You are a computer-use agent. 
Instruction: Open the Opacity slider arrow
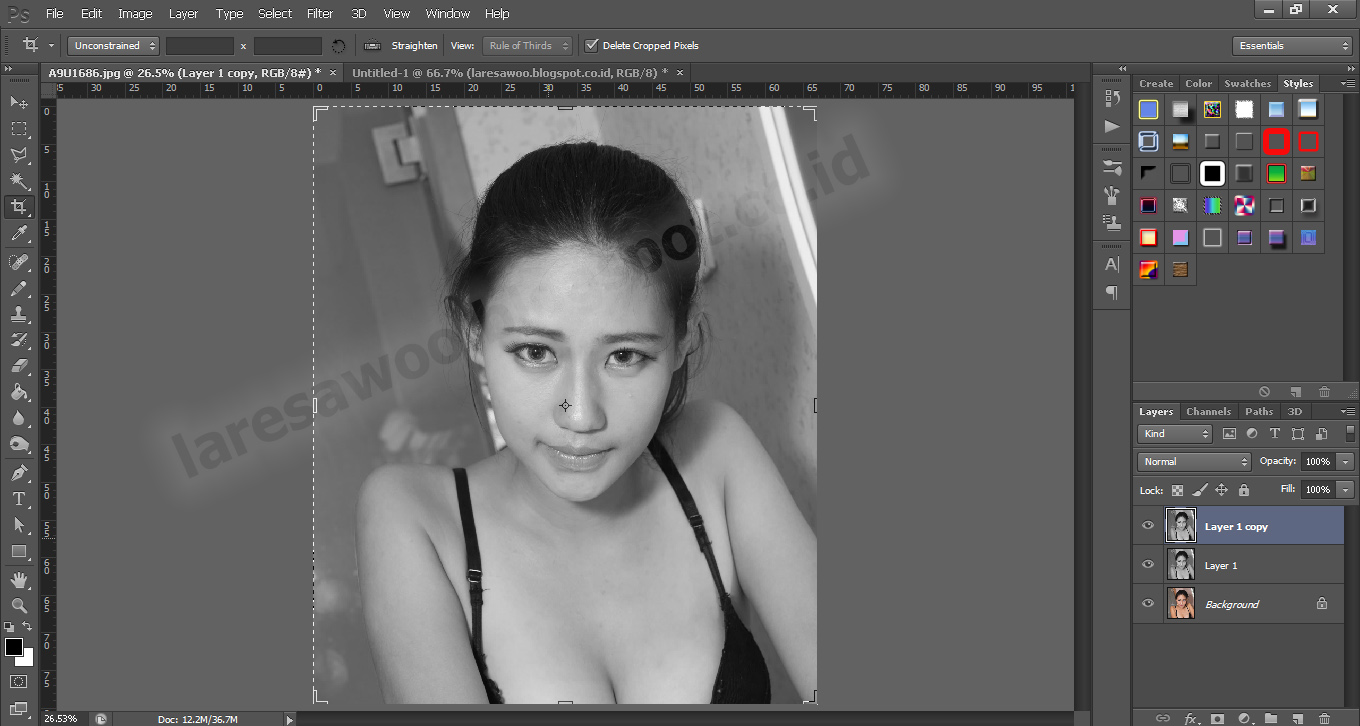coord(1344,462)
